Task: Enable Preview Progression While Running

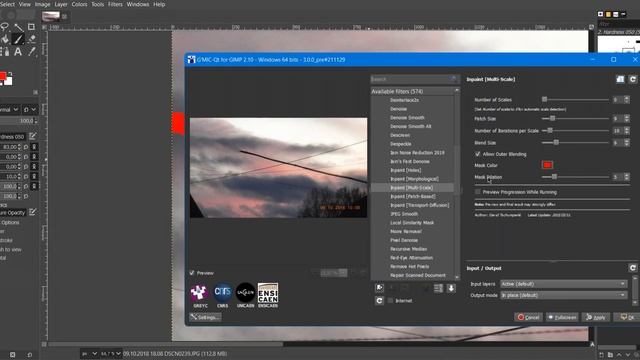Action: point(478,192)
